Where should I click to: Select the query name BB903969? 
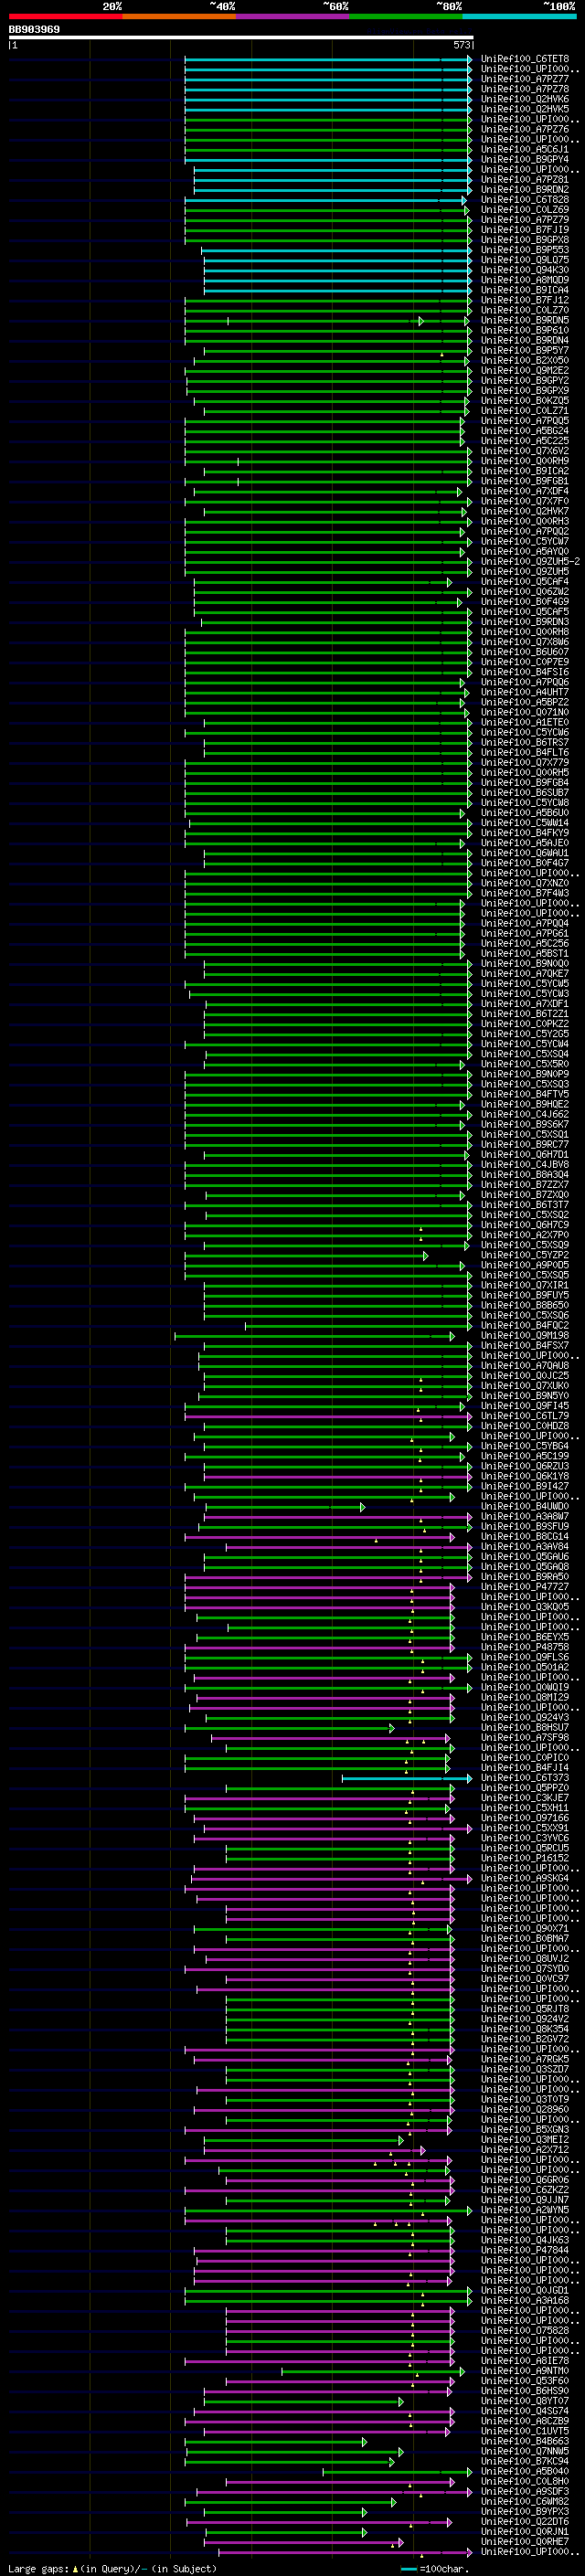coord(34,30)
